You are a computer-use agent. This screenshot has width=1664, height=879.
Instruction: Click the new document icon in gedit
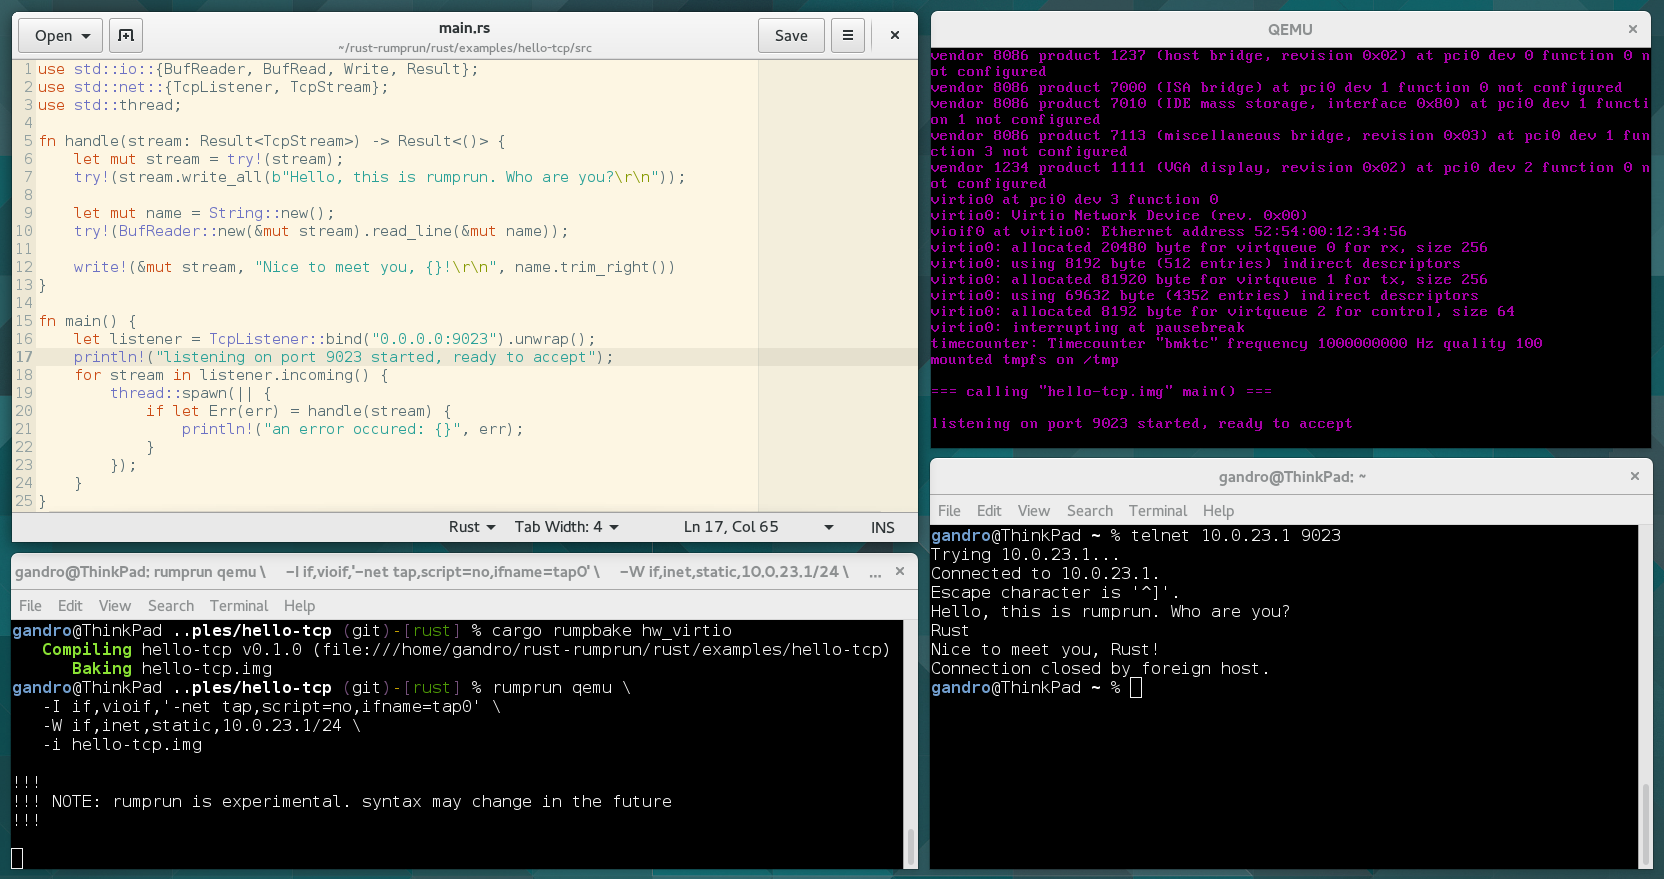(126, 36)
